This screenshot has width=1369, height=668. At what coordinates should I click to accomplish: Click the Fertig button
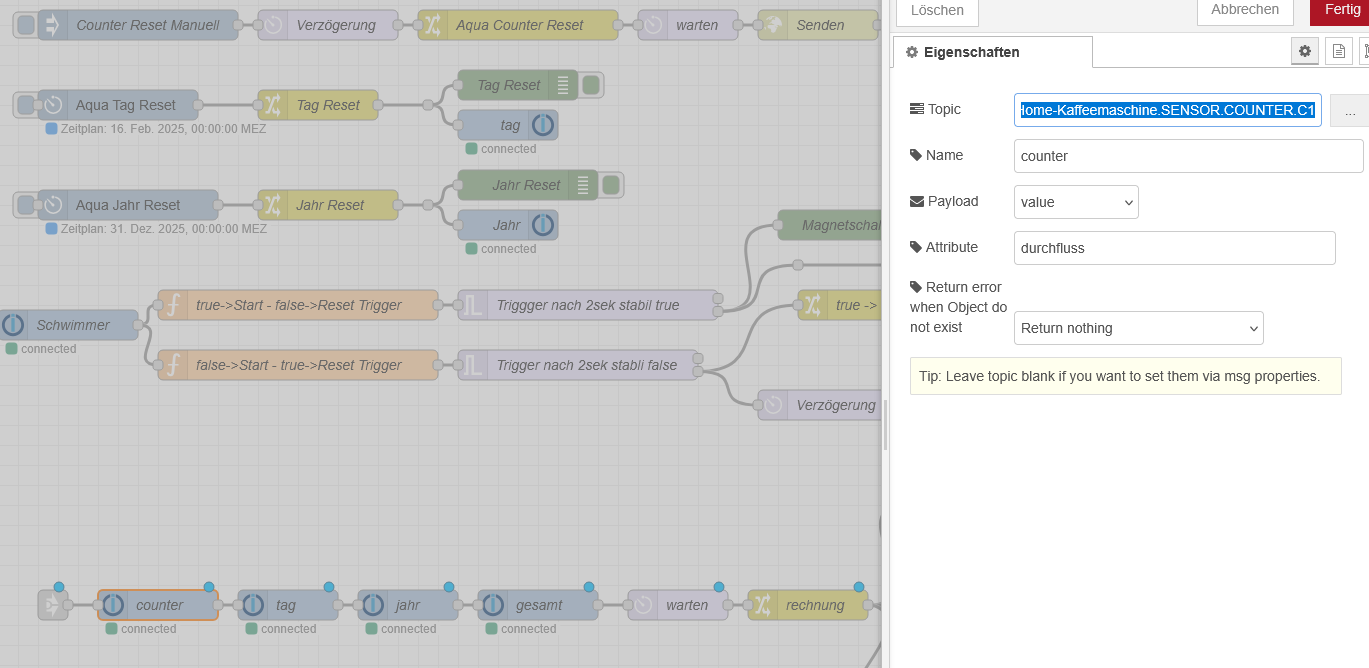point(1341,10)
